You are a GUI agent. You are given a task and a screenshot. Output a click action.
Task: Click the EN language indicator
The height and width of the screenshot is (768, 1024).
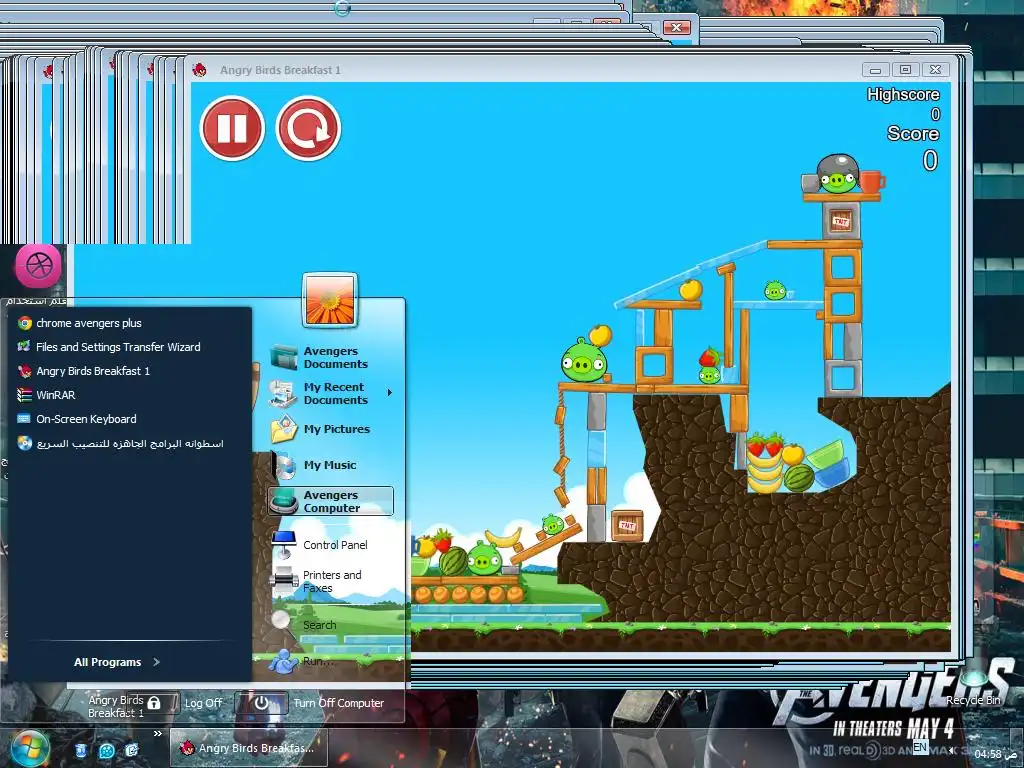click(x=920, y=747)
